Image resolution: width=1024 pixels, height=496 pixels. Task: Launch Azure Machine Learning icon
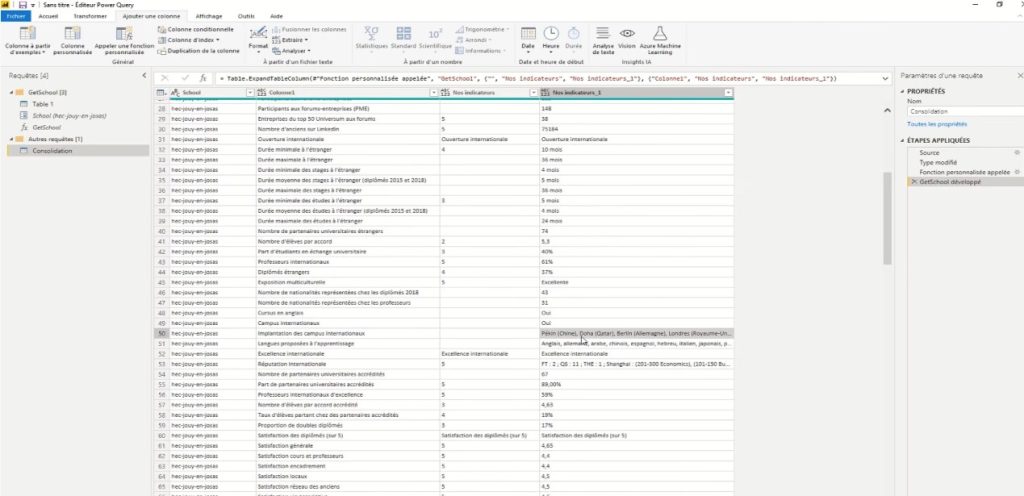(660, 33)
